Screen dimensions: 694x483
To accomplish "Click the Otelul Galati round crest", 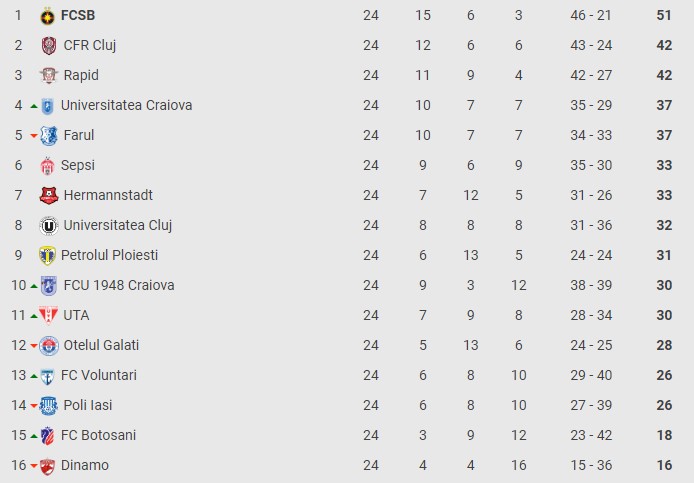I will click(x=49, y=346).
